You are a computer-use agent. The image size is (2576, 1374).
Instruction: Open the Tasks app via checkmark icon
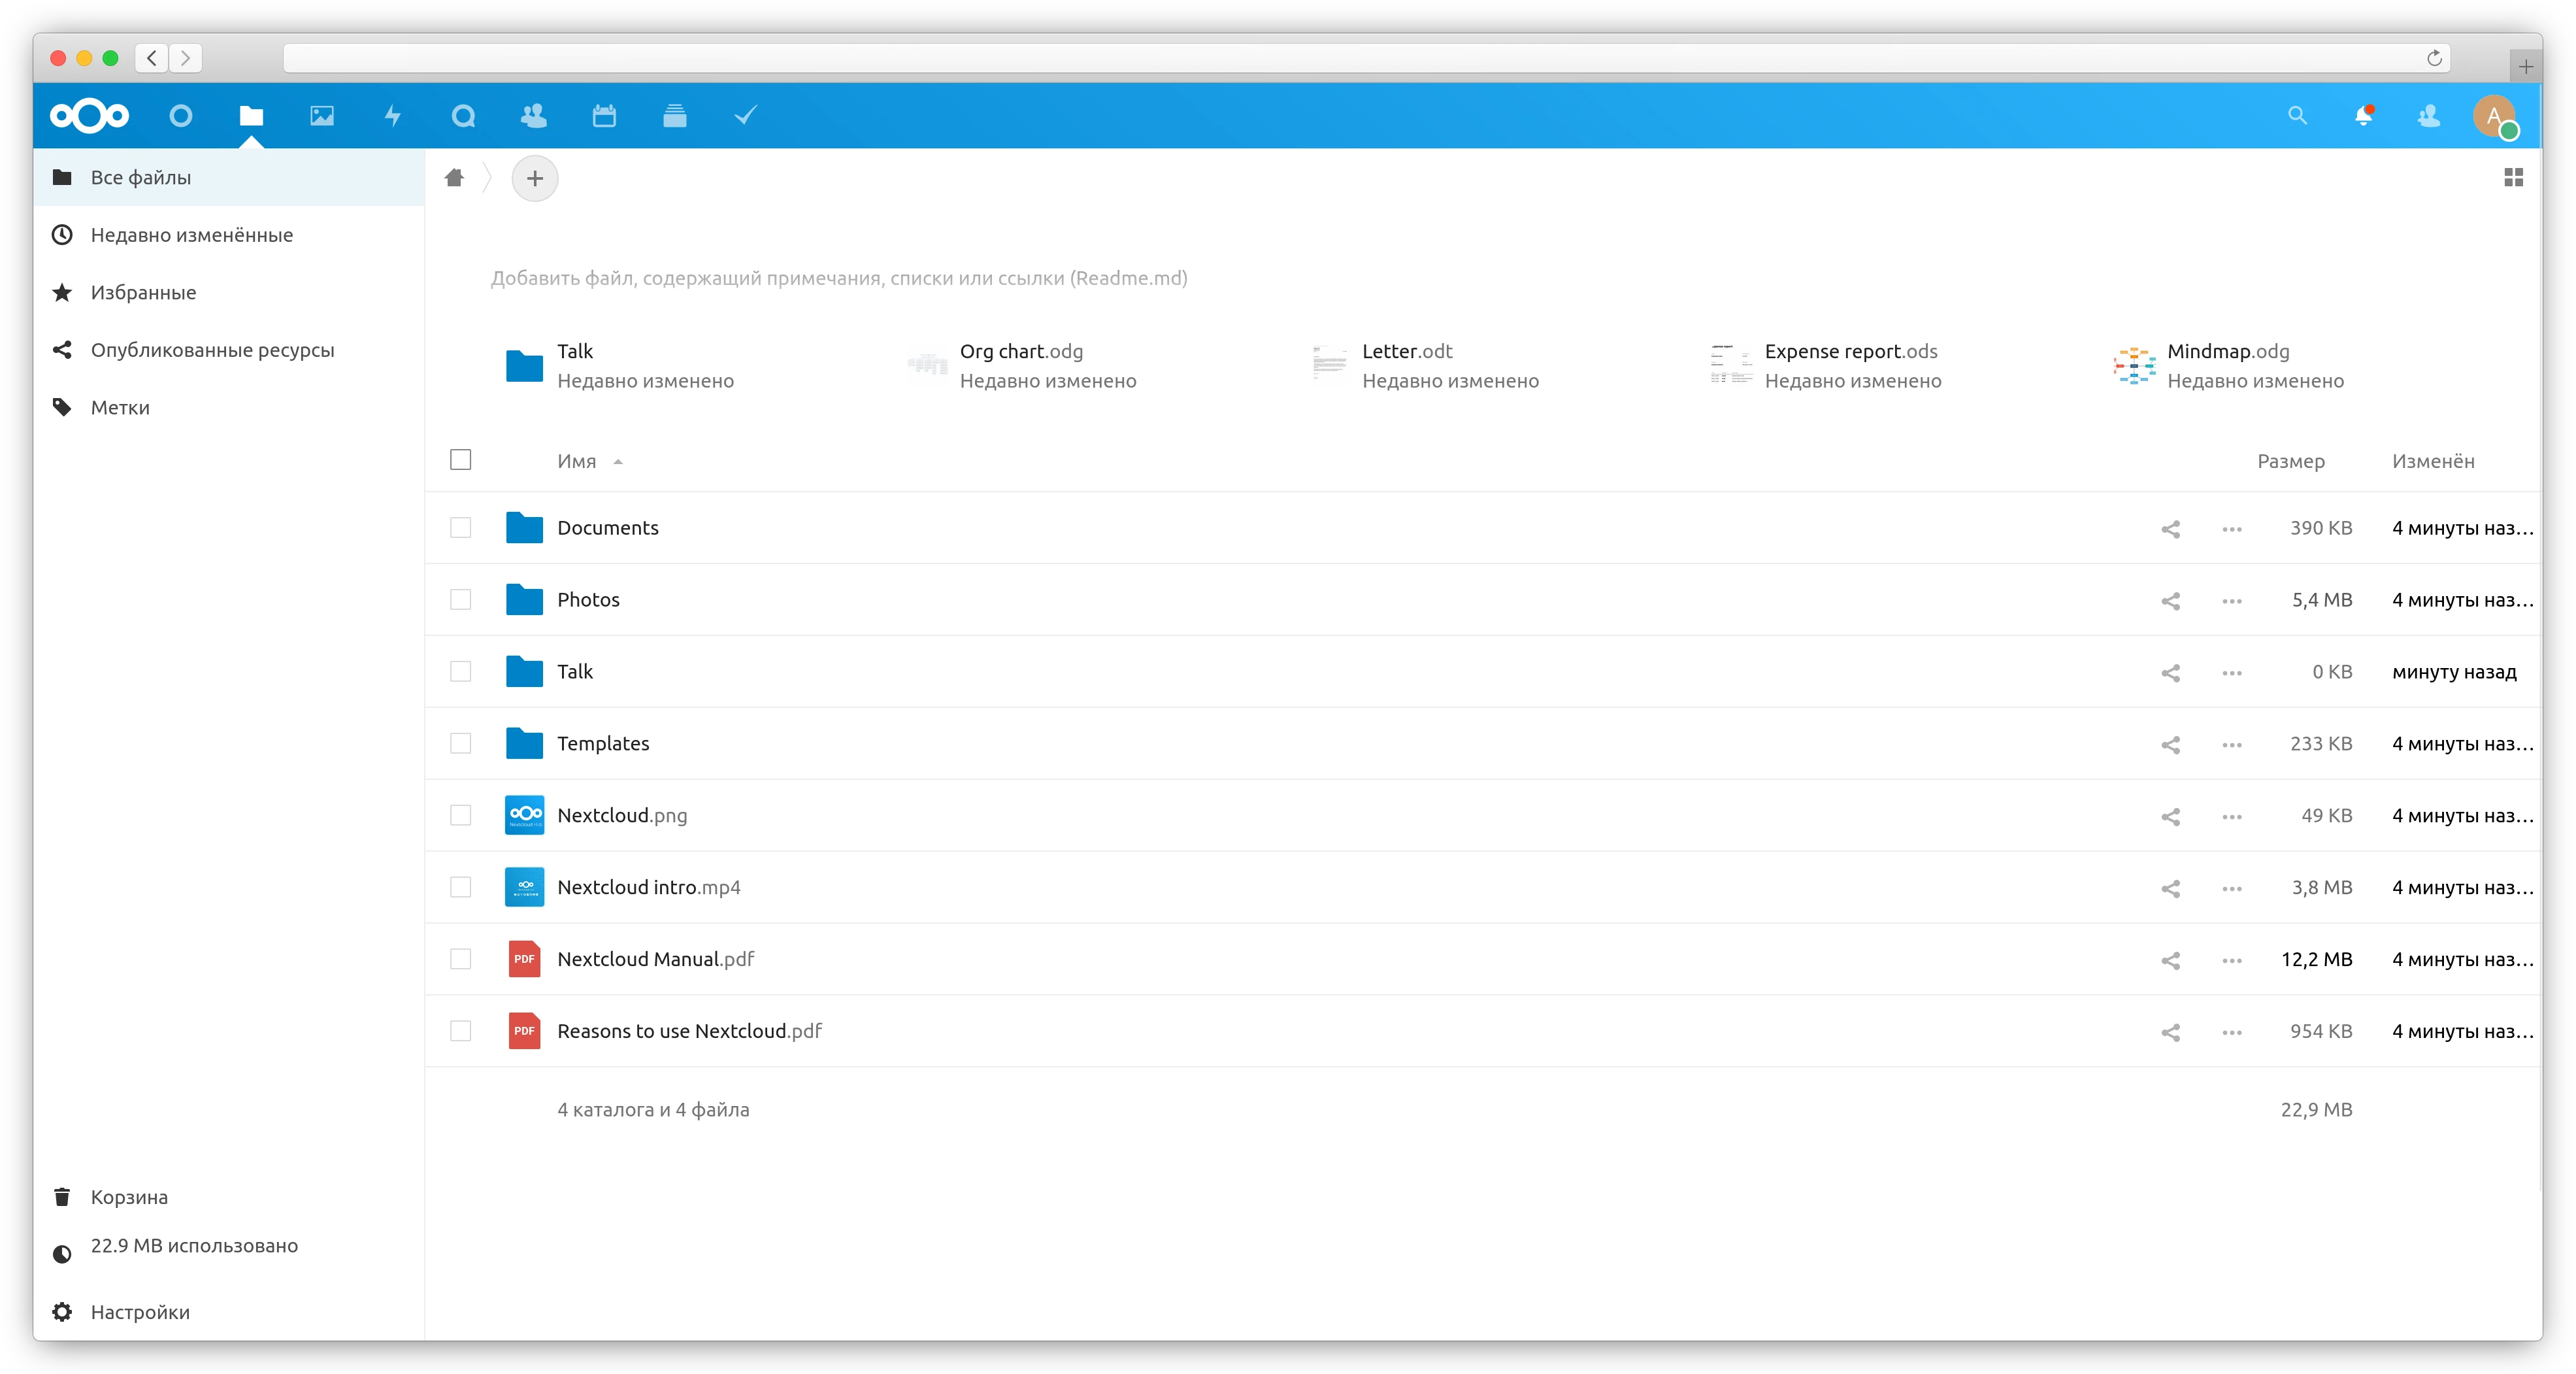[744, 116]
